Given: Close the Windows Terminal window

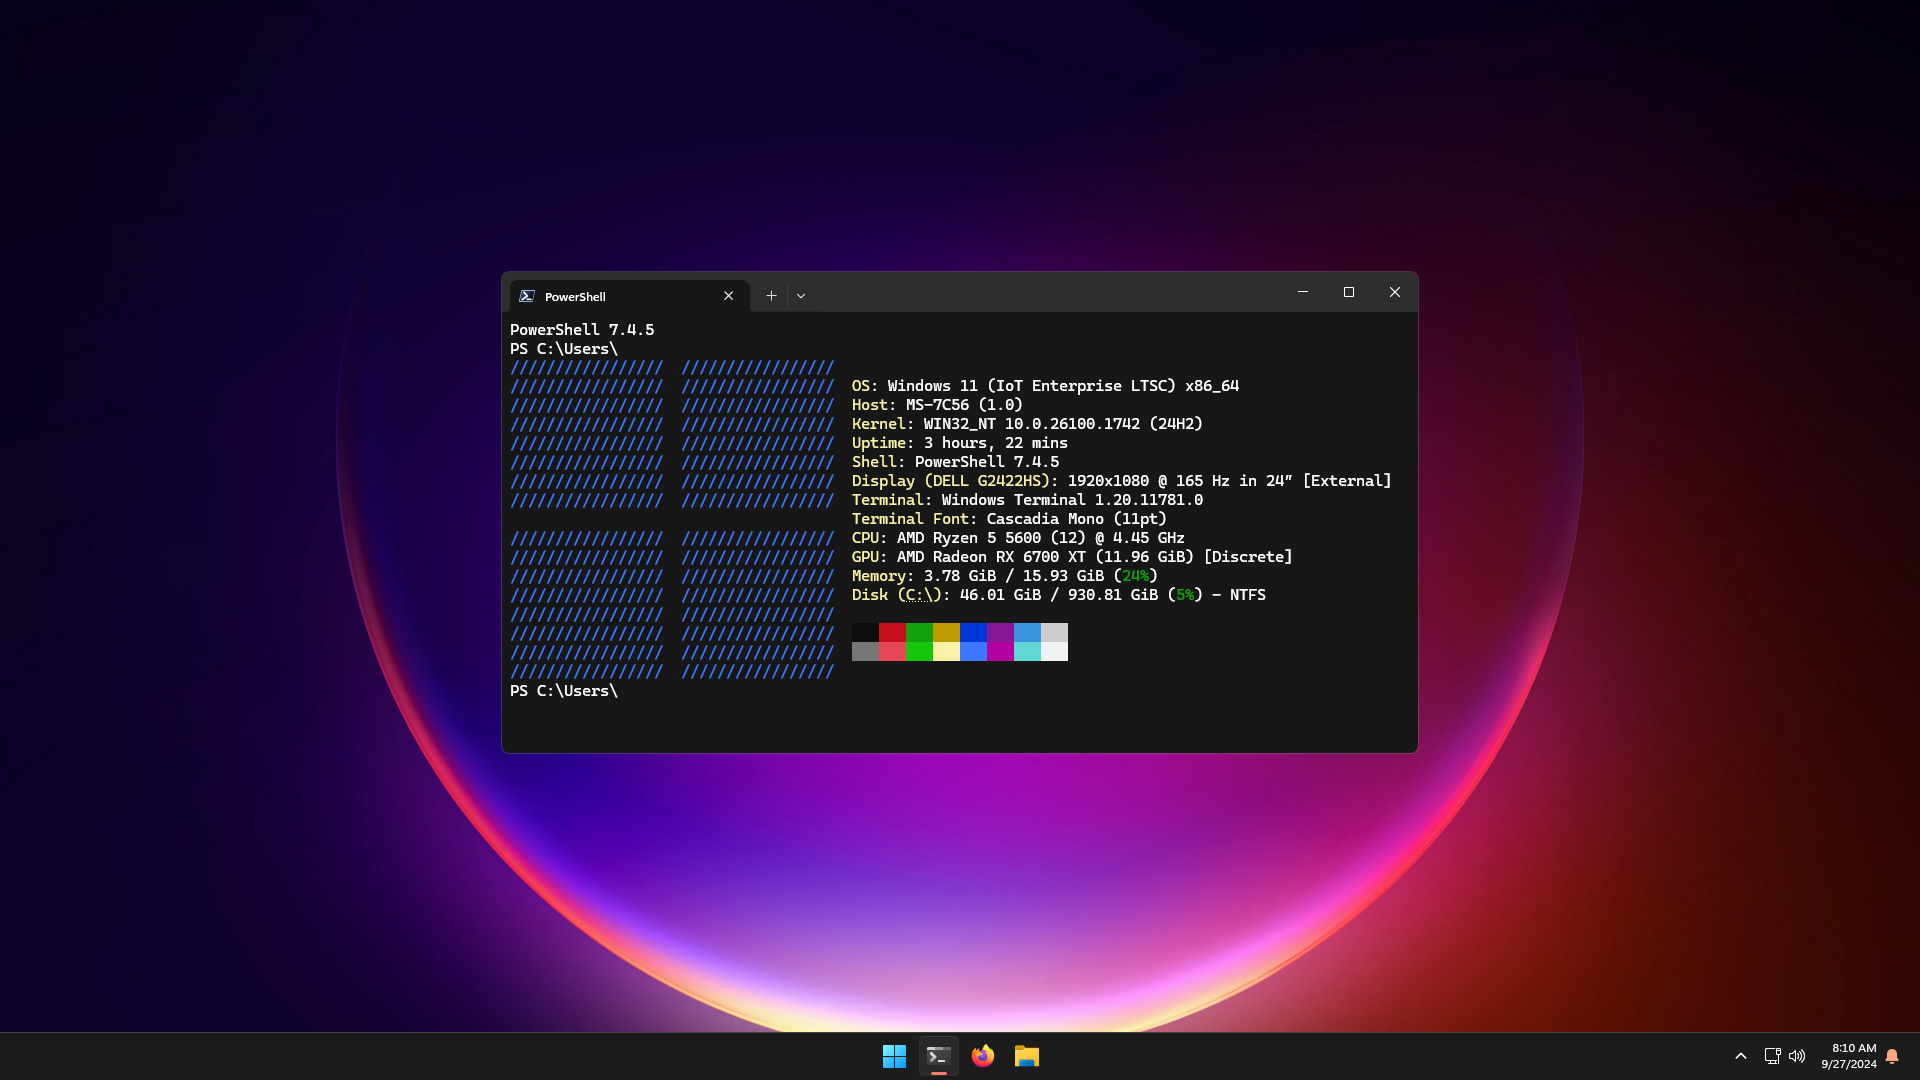Looking at the screenshot, I should pyautogui.click(x=1395, y=292).
